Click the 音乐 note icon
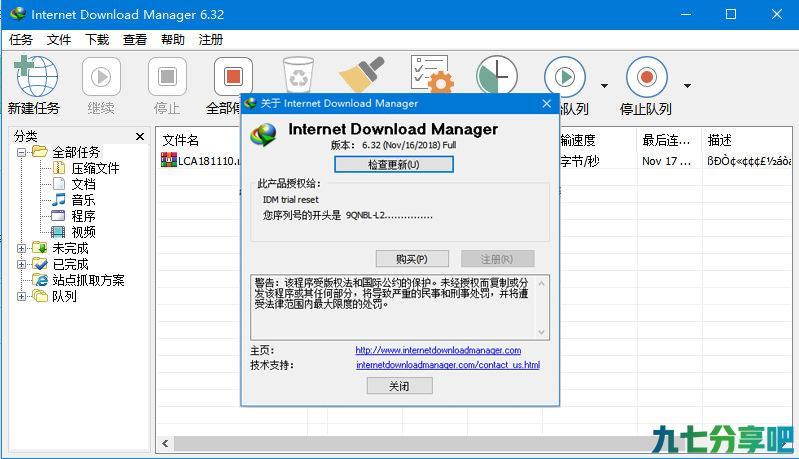The height and width of the screenshot is (459, 799). [59, 199]
